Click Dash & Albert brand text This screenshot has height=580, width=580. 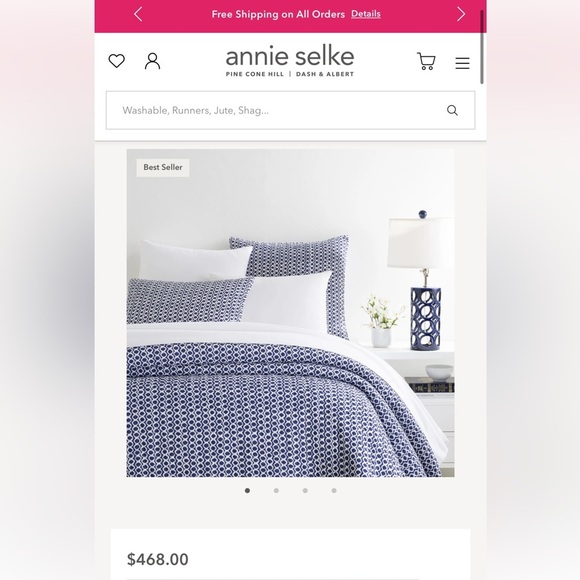325,74
